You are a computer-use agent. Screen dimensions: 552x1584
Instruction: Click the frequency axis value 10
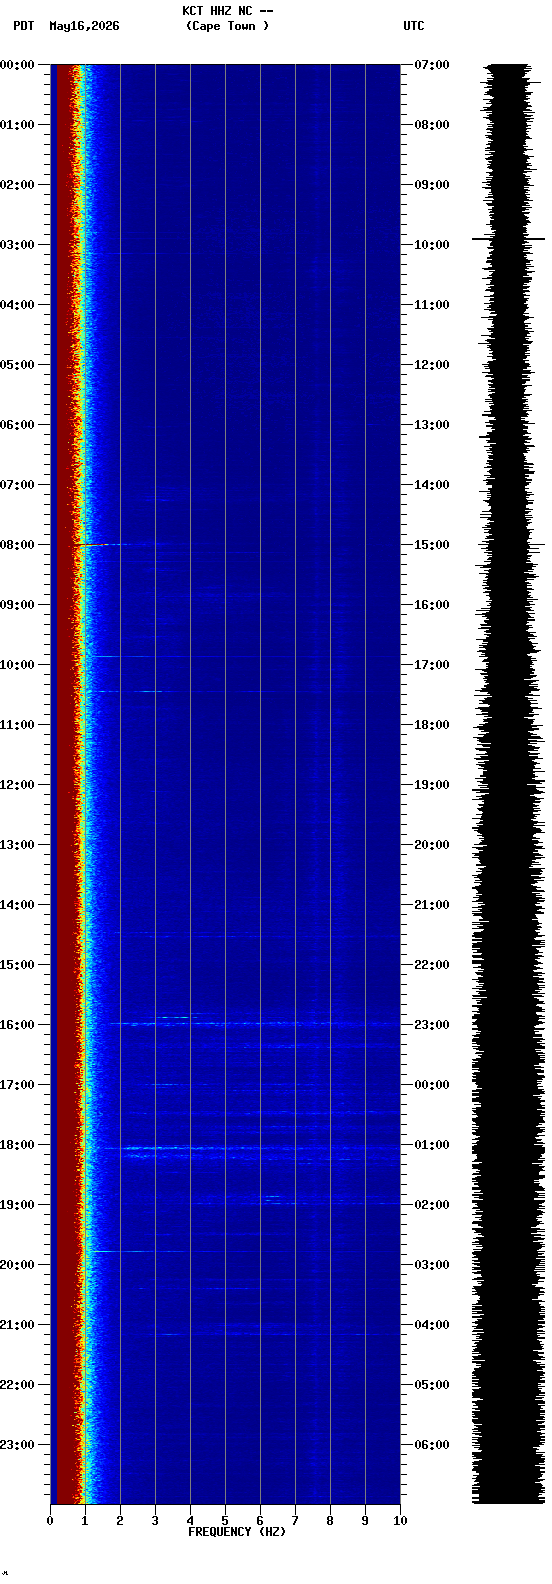[x=400, y=1521]
